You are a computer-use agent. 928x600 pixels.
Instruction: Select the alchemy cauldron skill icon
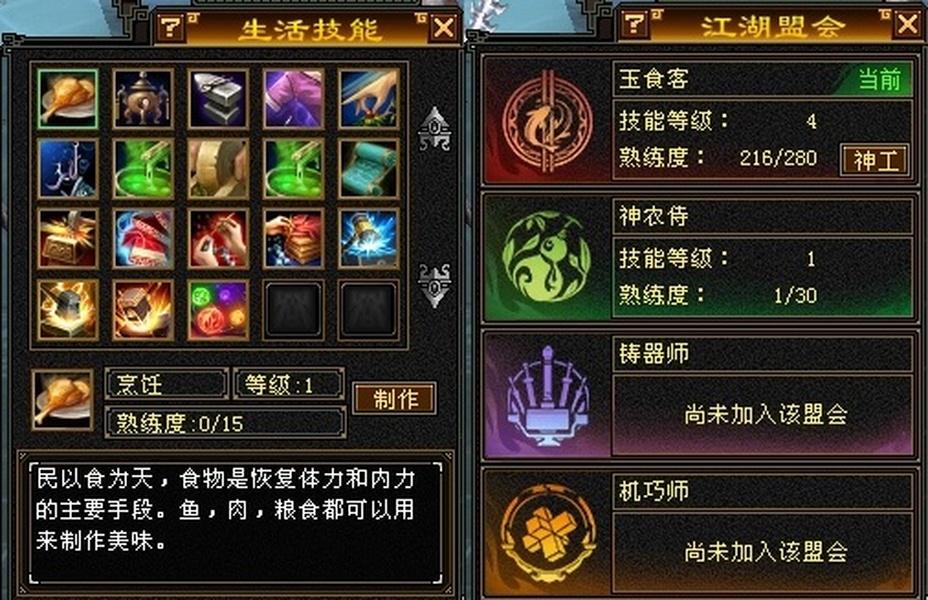[143, 98]
